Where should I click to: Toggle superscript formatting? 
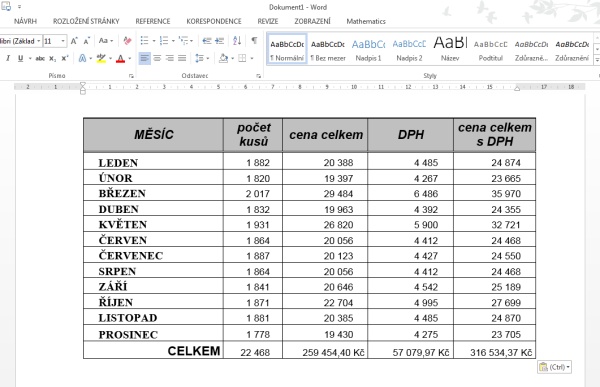pyautogui.click(x=65, y=58)
